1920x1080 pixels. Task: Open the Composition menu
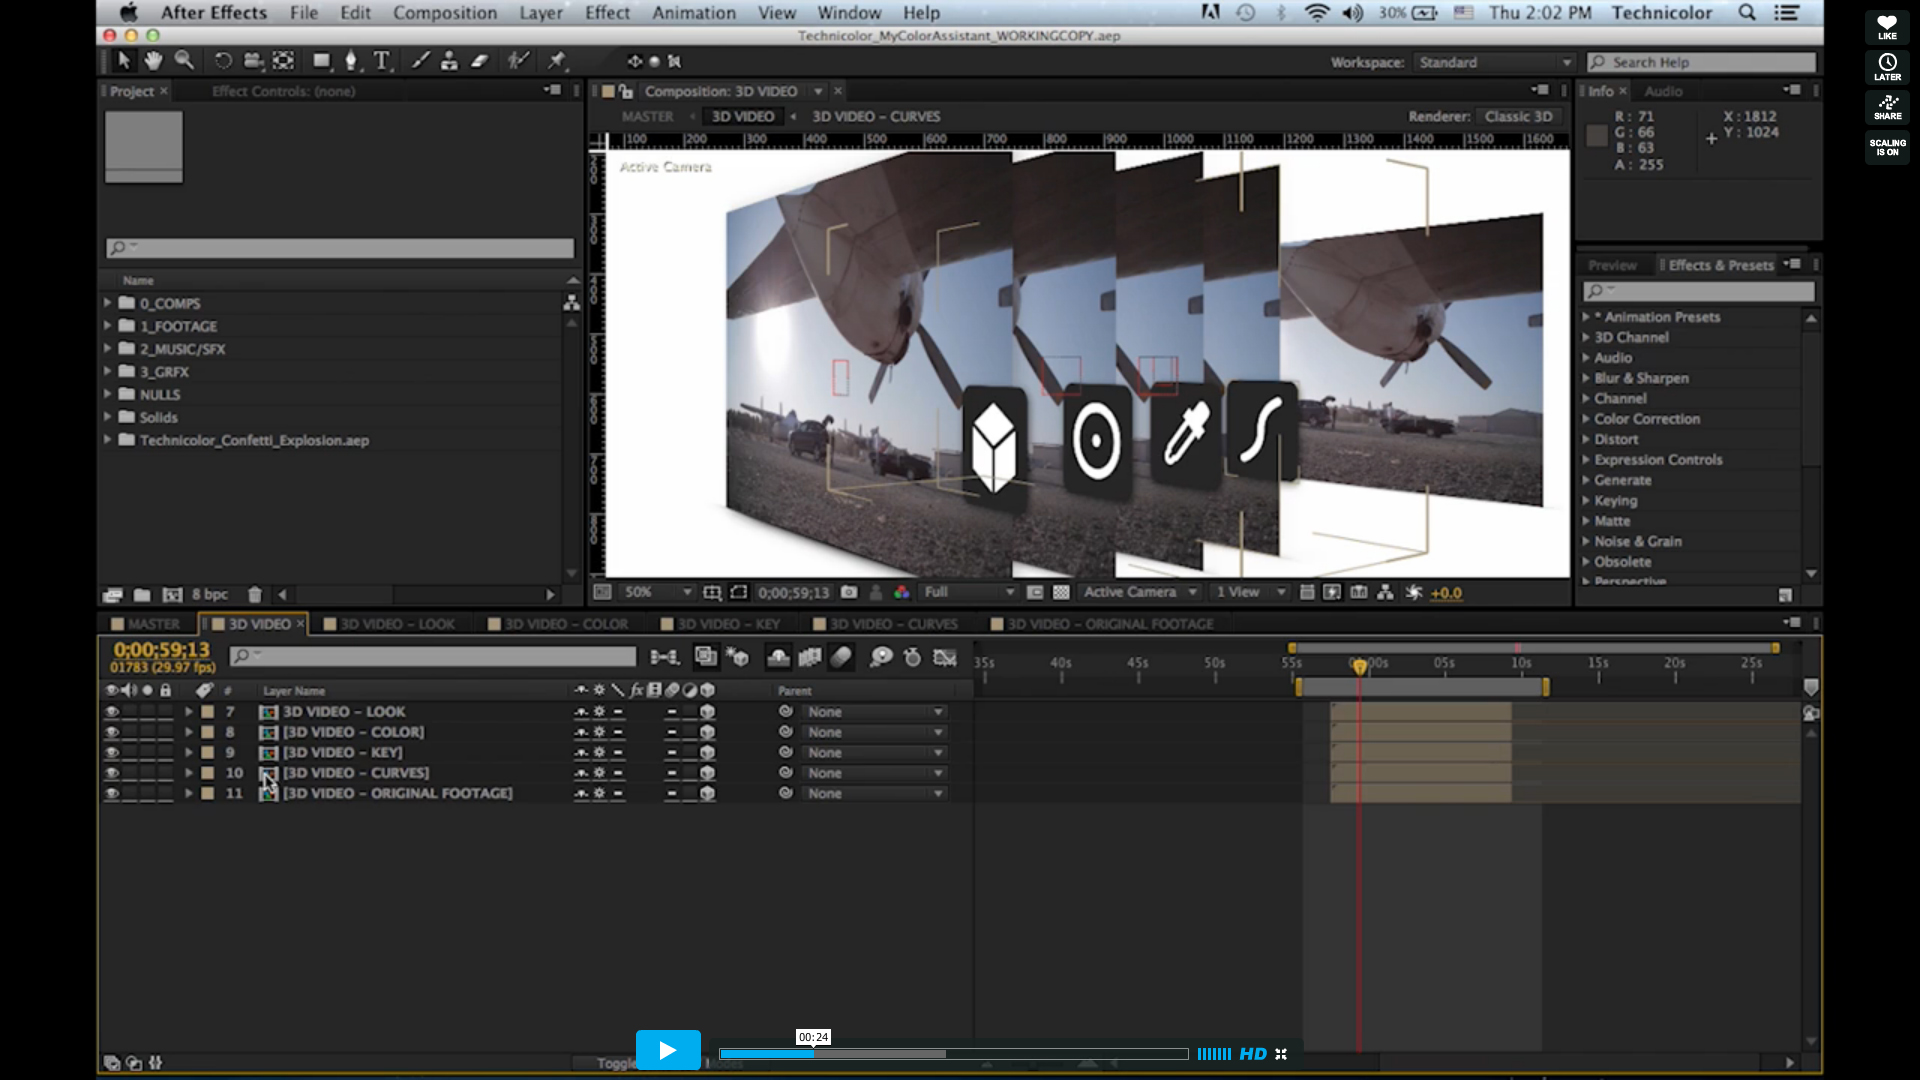coord(444,12)
